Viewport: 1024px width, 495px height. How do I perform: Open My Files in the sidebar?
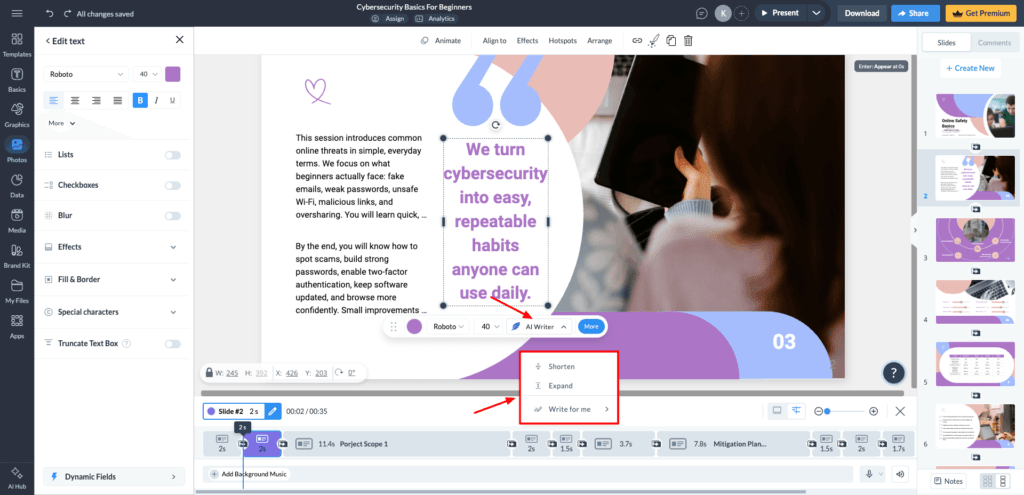pos(17,291)
